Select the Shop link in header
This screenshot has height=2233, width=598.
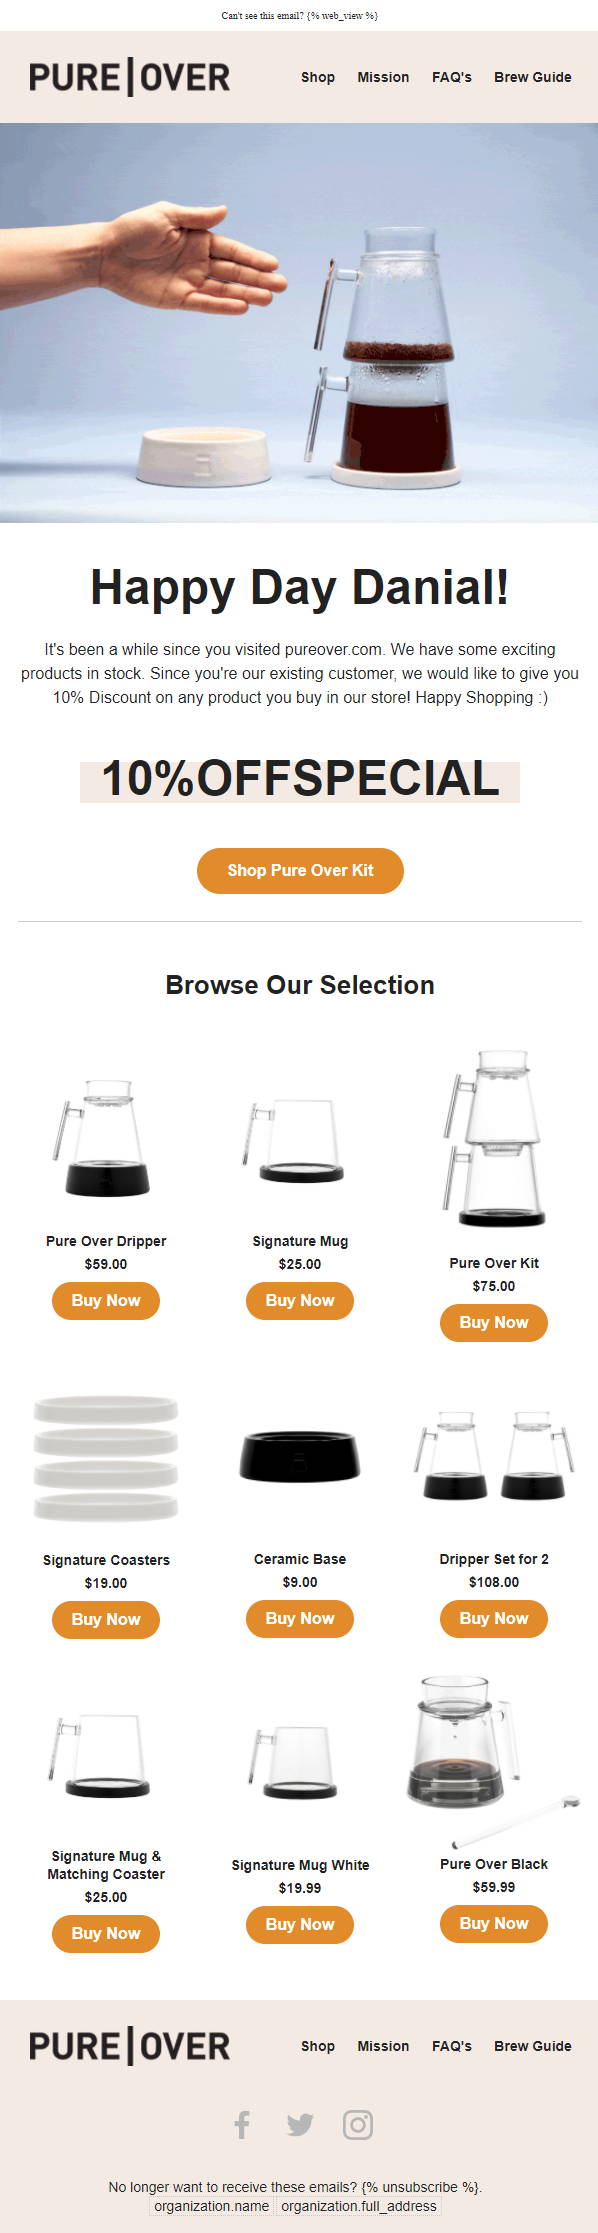coord(318,77)
